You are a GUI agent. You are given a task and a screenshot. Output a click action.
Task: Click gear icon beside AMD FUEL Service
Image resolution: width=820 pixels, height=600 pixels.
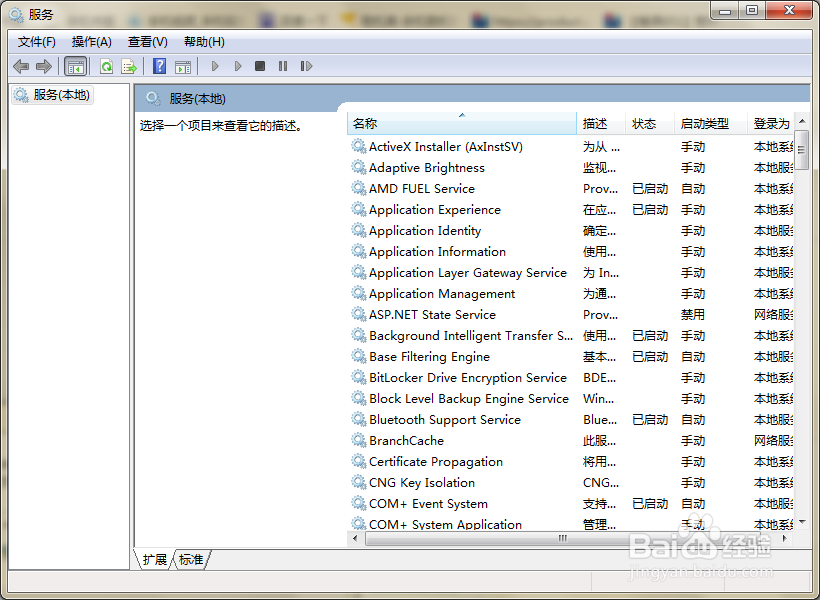[358, 188]
